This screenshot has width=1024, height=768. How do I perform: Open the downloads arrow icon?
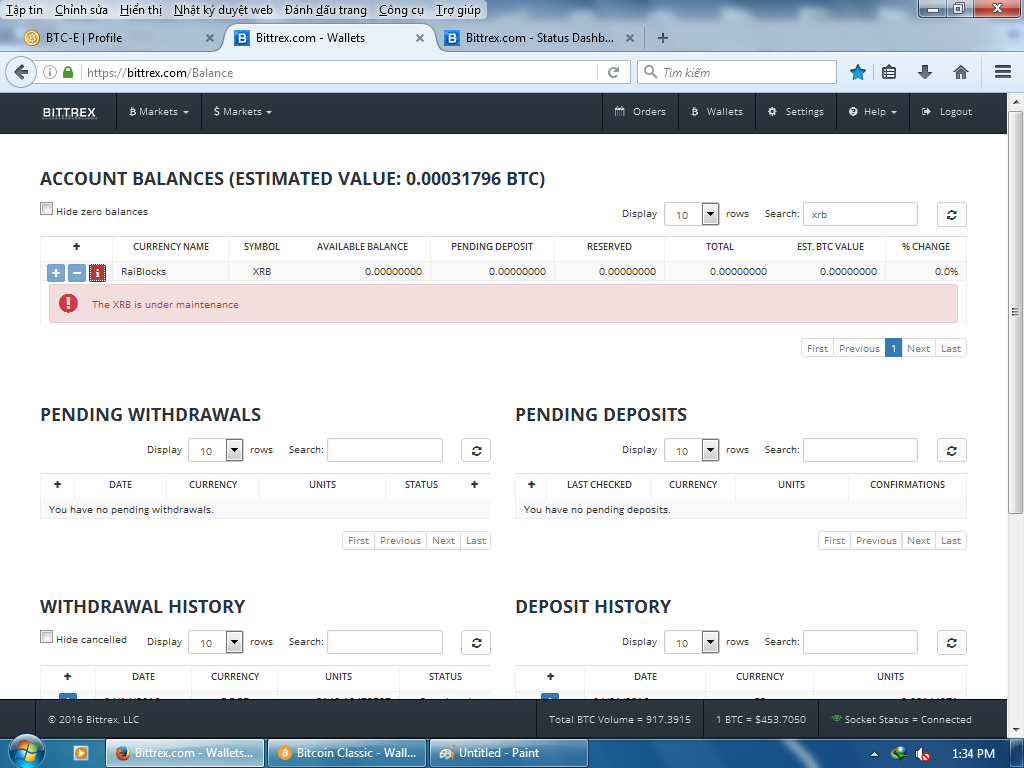tap(924, 72)
